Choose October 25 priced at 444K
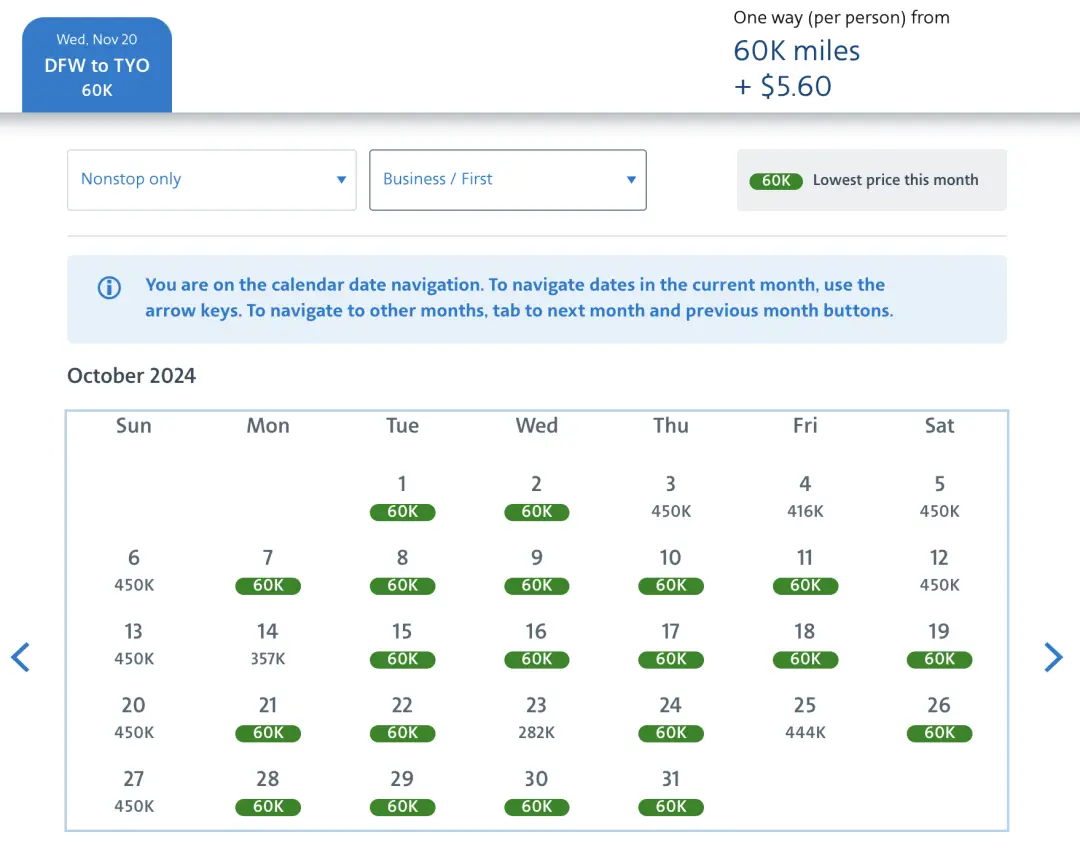The width and height of the screenshot is (1080, 853). (x=805, y=719)
